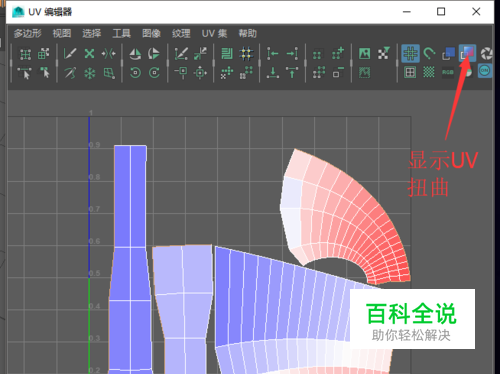Image resolution: width=500 pixels, height=374 pixels.
Task: Open the 多边形 menu
Action: pyautogui.click(x=28, y=33)
